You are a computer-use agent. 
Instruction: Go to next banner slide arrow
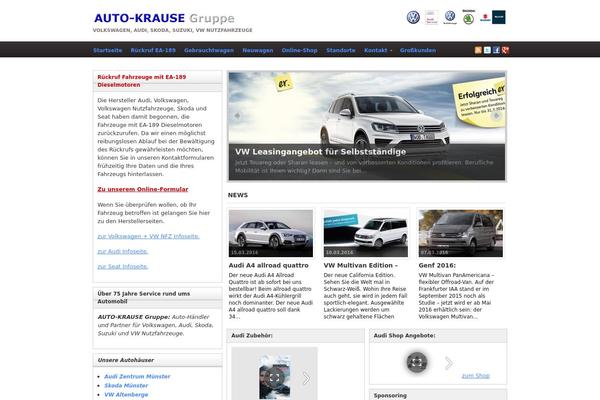496,115
